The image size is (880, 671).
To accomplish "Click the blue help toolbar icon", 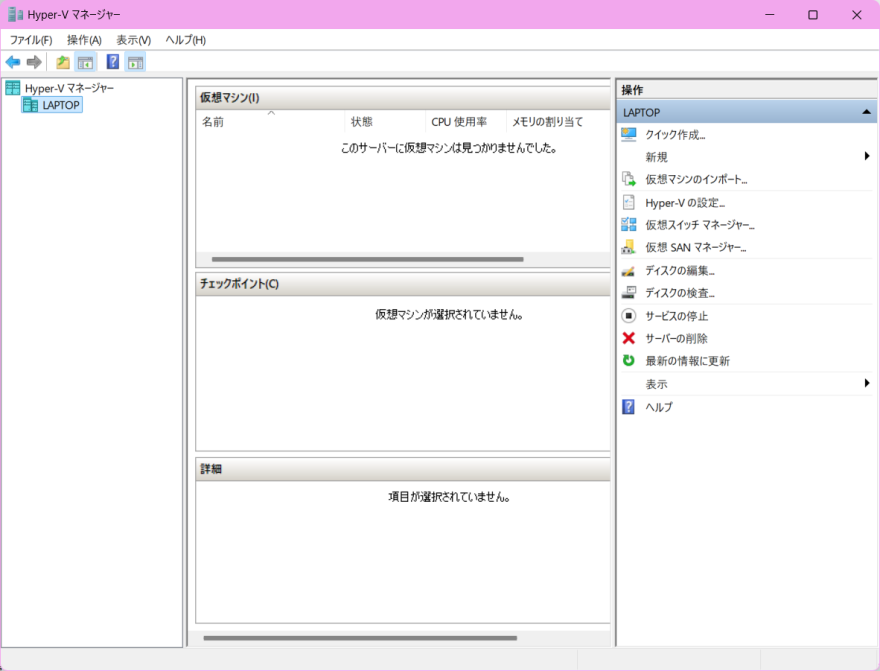I will click(113, 62).
